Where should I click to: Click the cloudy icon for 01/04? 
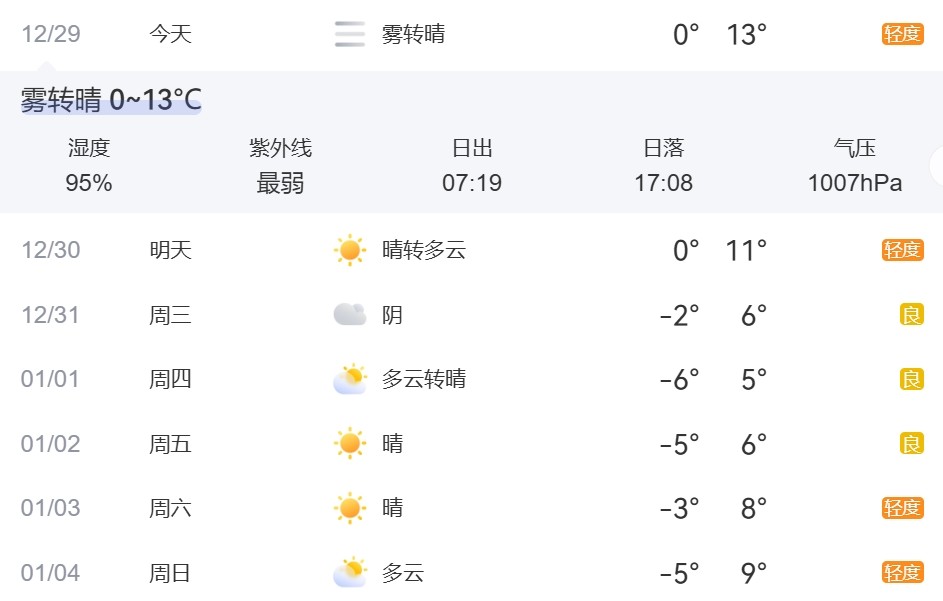click(349, 573)
